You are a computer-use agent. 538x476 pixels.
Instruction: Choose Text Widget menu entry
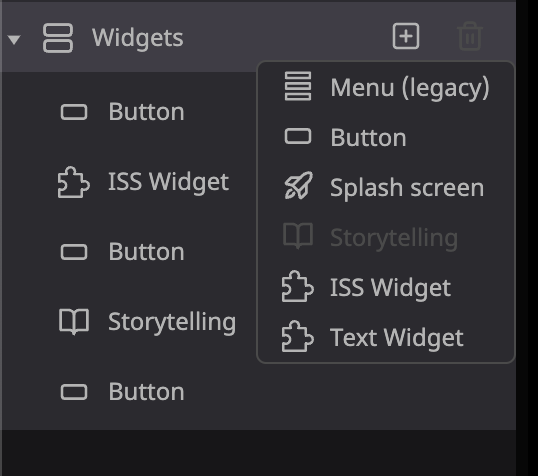[x=386, y=337]
